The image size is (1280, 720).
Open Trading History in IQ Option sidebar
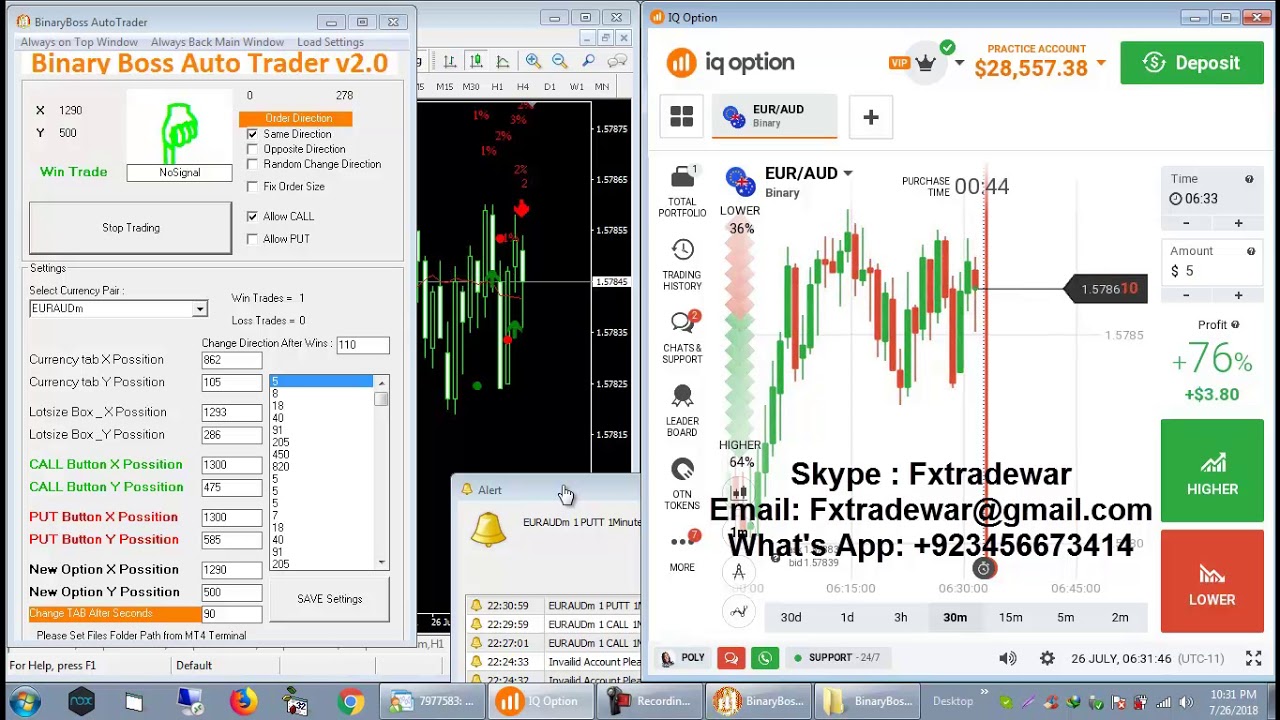point(682,265)
